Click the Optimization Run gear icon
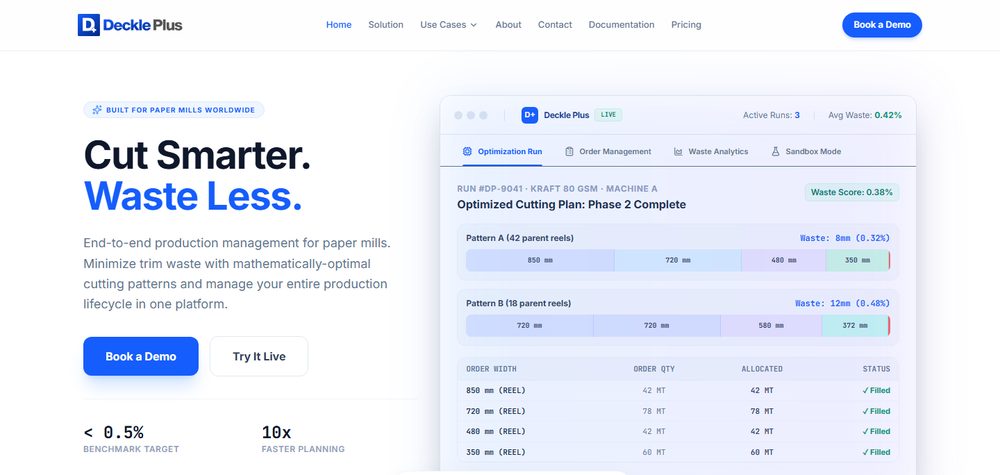 click(467, 152)
